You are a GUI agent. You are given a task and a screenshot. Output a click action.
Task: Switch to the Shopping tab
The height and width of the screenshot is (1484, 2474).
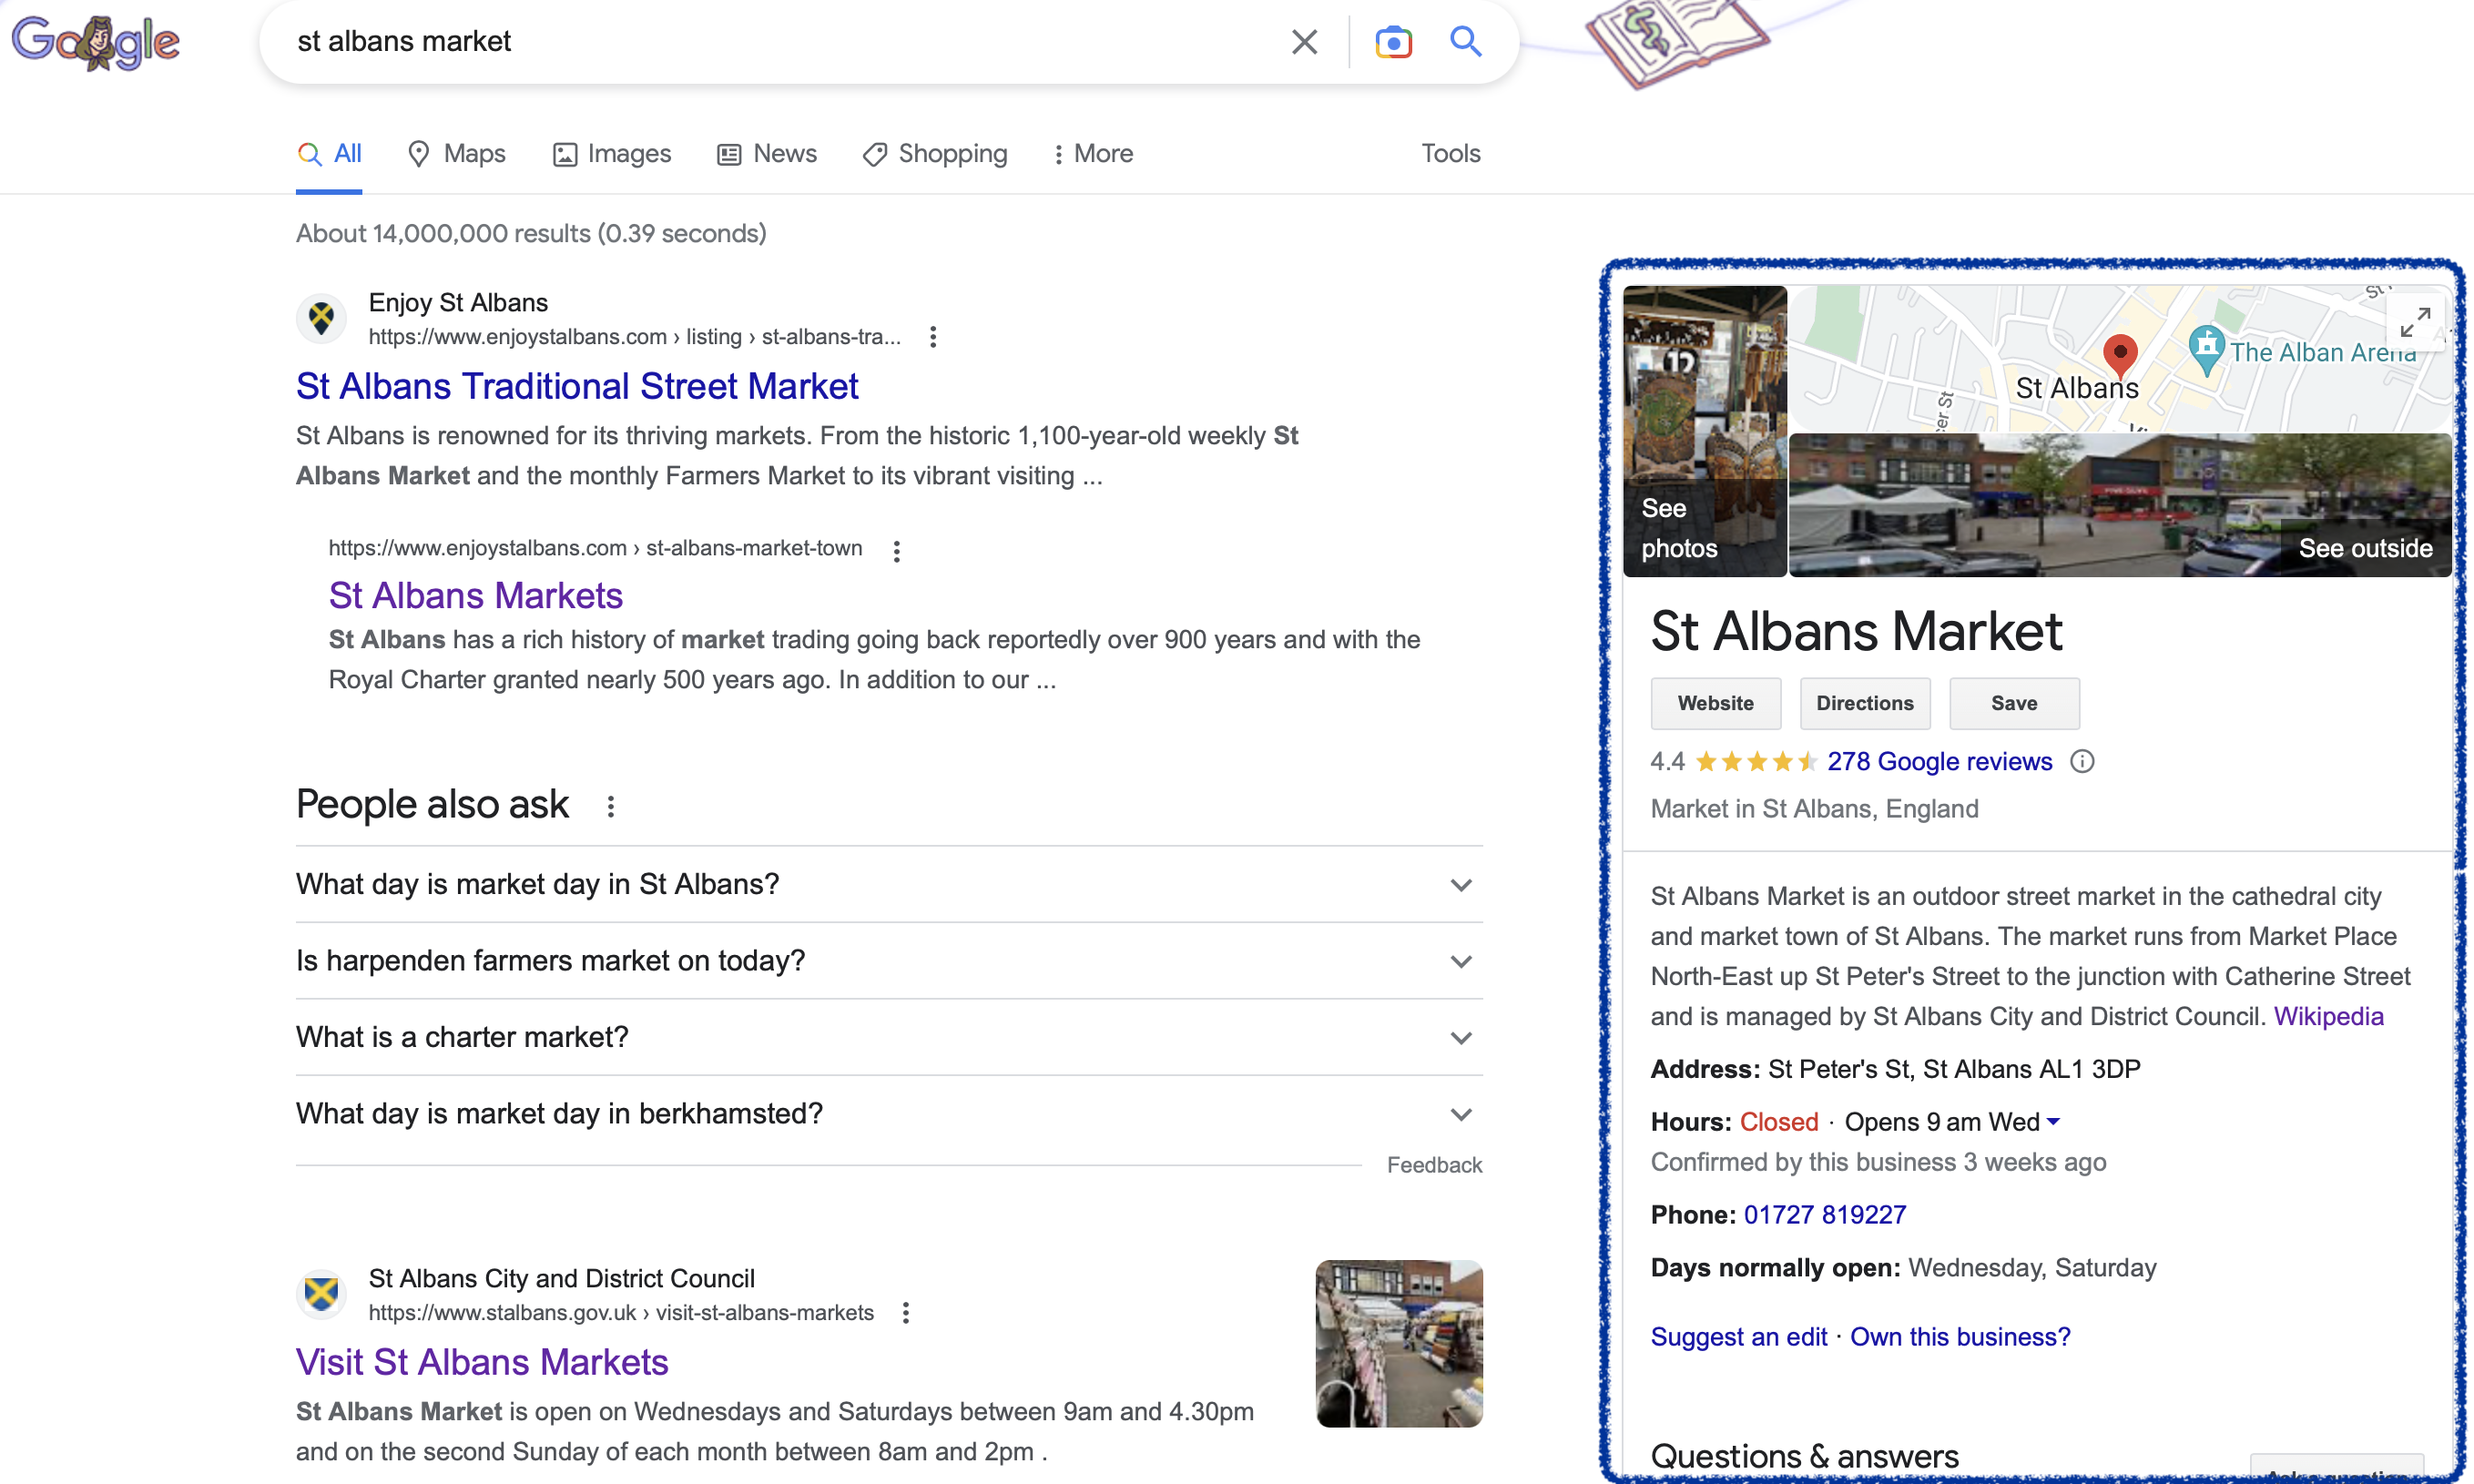[x=935, y=154]
